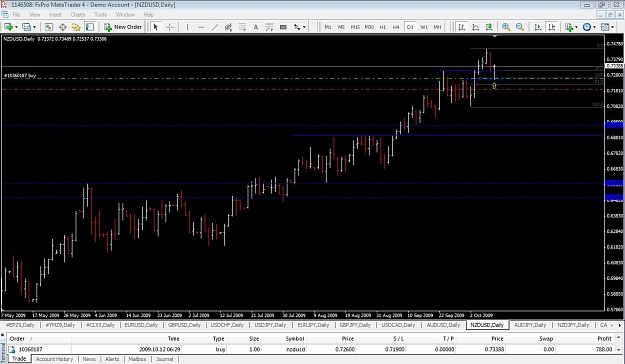This screenshot has height=364, width=625.
Task: Open the Templates icon
Action: coord(605,27)
